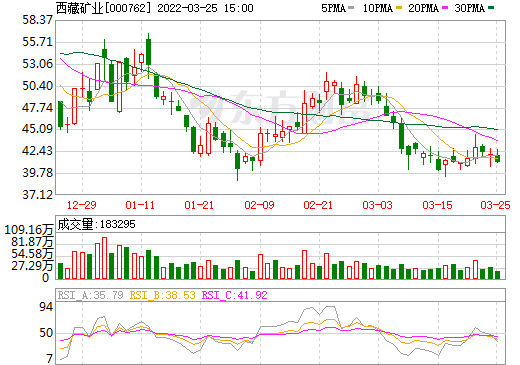Image resolution: width=520 pixels, height=365 pixels.
Task: Click the 20PMA magenta legend marker
Action: pos(445,8)
